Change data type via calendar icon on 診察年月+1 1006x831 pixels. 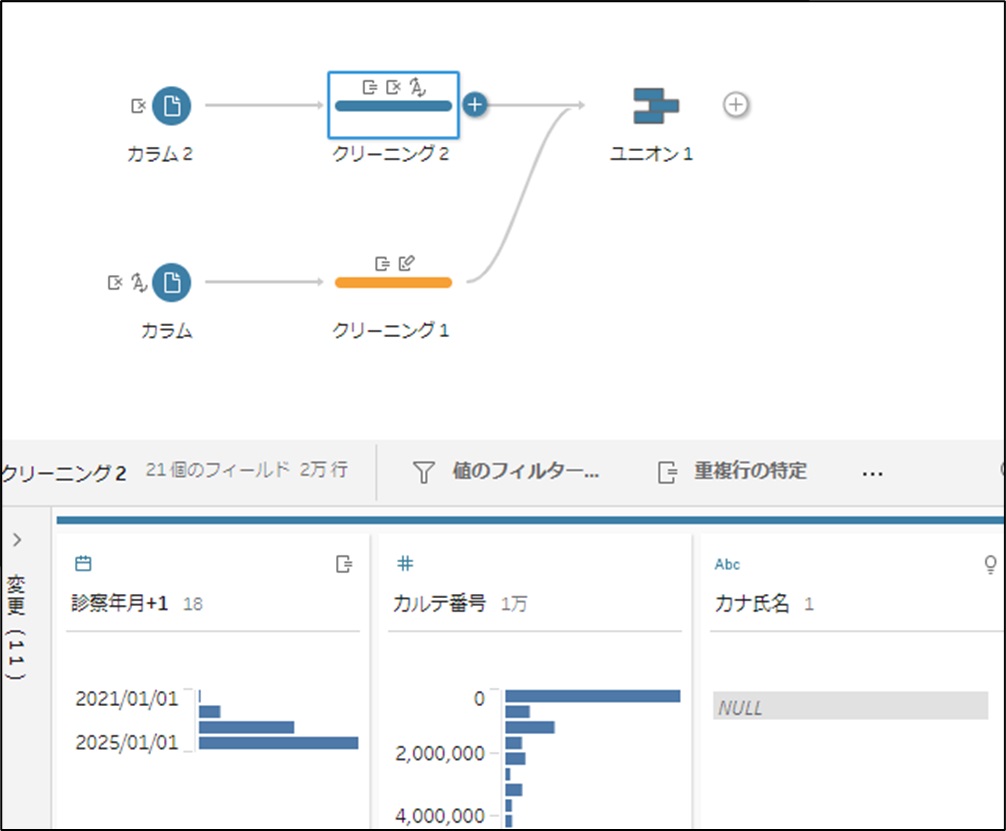[83, 565]
